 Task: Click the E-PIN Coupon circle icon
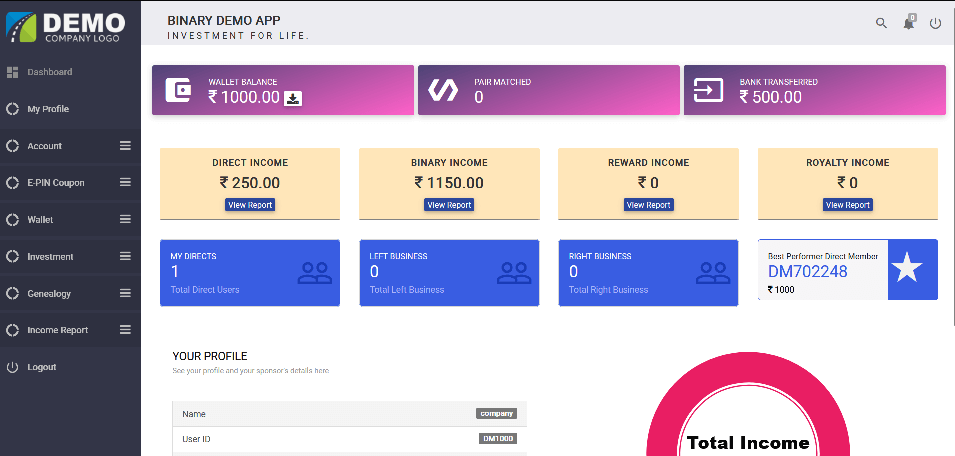click(12, 183)
